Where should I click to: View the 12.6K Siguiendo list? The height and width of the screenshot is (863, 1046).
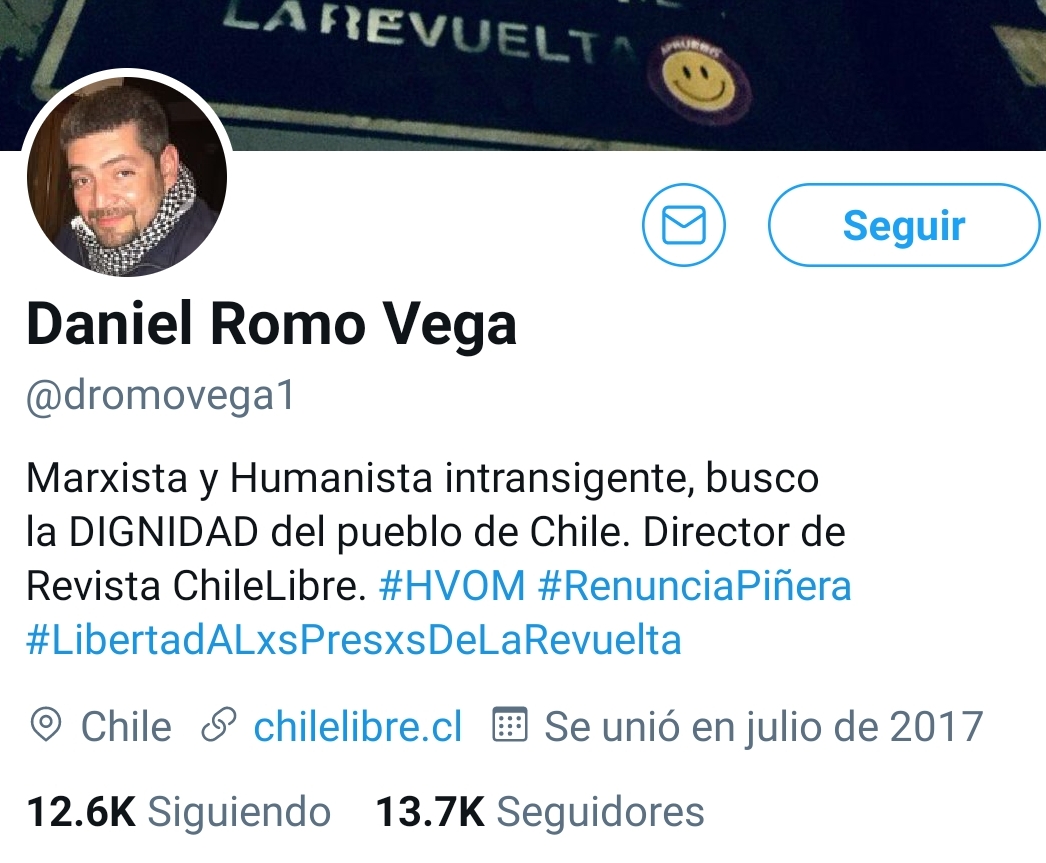[179, 812]
